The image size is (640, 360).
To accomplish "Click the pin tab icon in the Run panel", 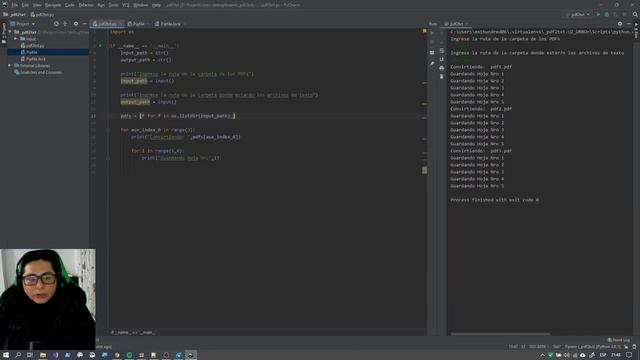I will tap(432, 64).
